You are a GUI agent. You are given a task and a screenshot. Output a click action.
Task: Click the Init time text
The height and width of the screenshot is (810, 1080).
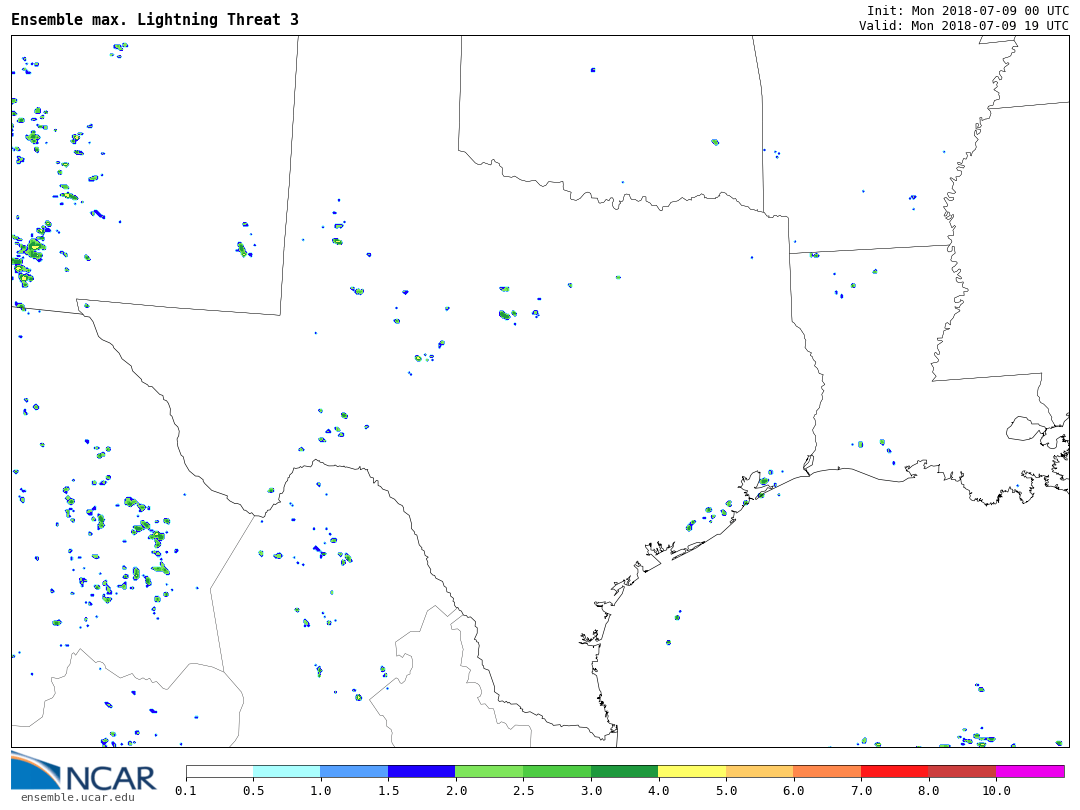click(x=967, y=11)
